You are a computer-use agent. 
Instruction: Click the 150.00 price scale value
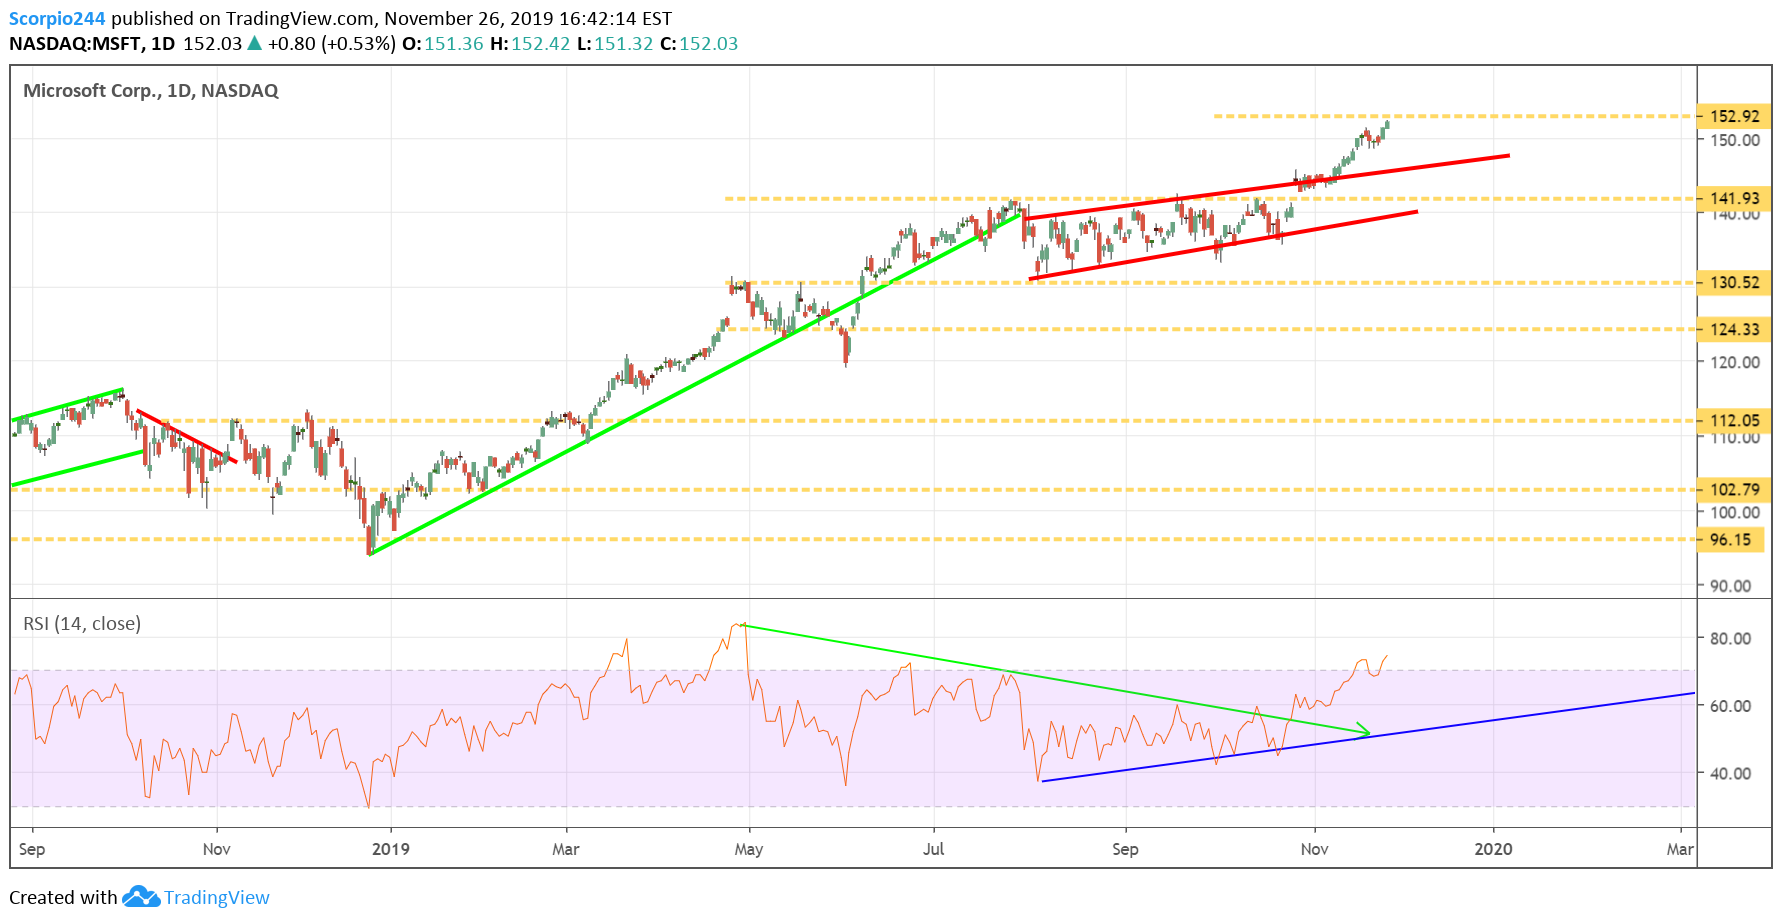(1735, 140)
